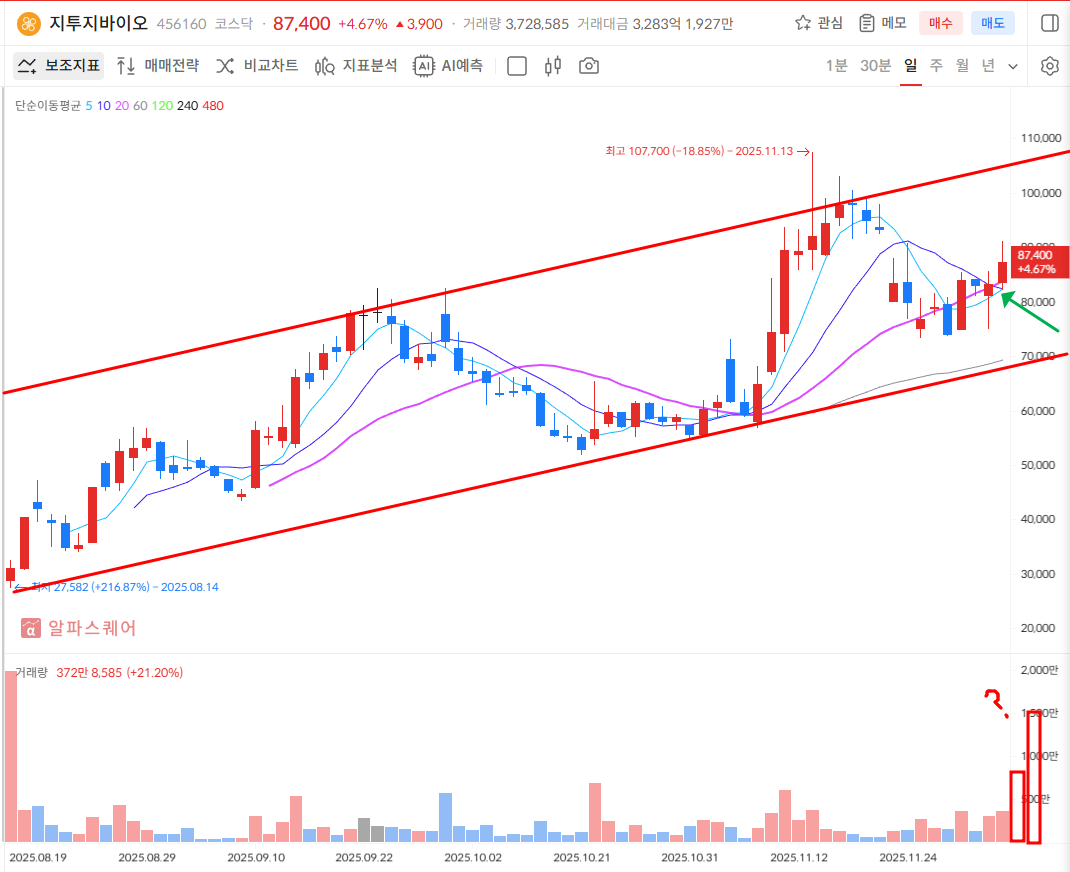Open chart settings gear icon
Viewport: 1070px width, 872px height.
[x=1049, y=66]
